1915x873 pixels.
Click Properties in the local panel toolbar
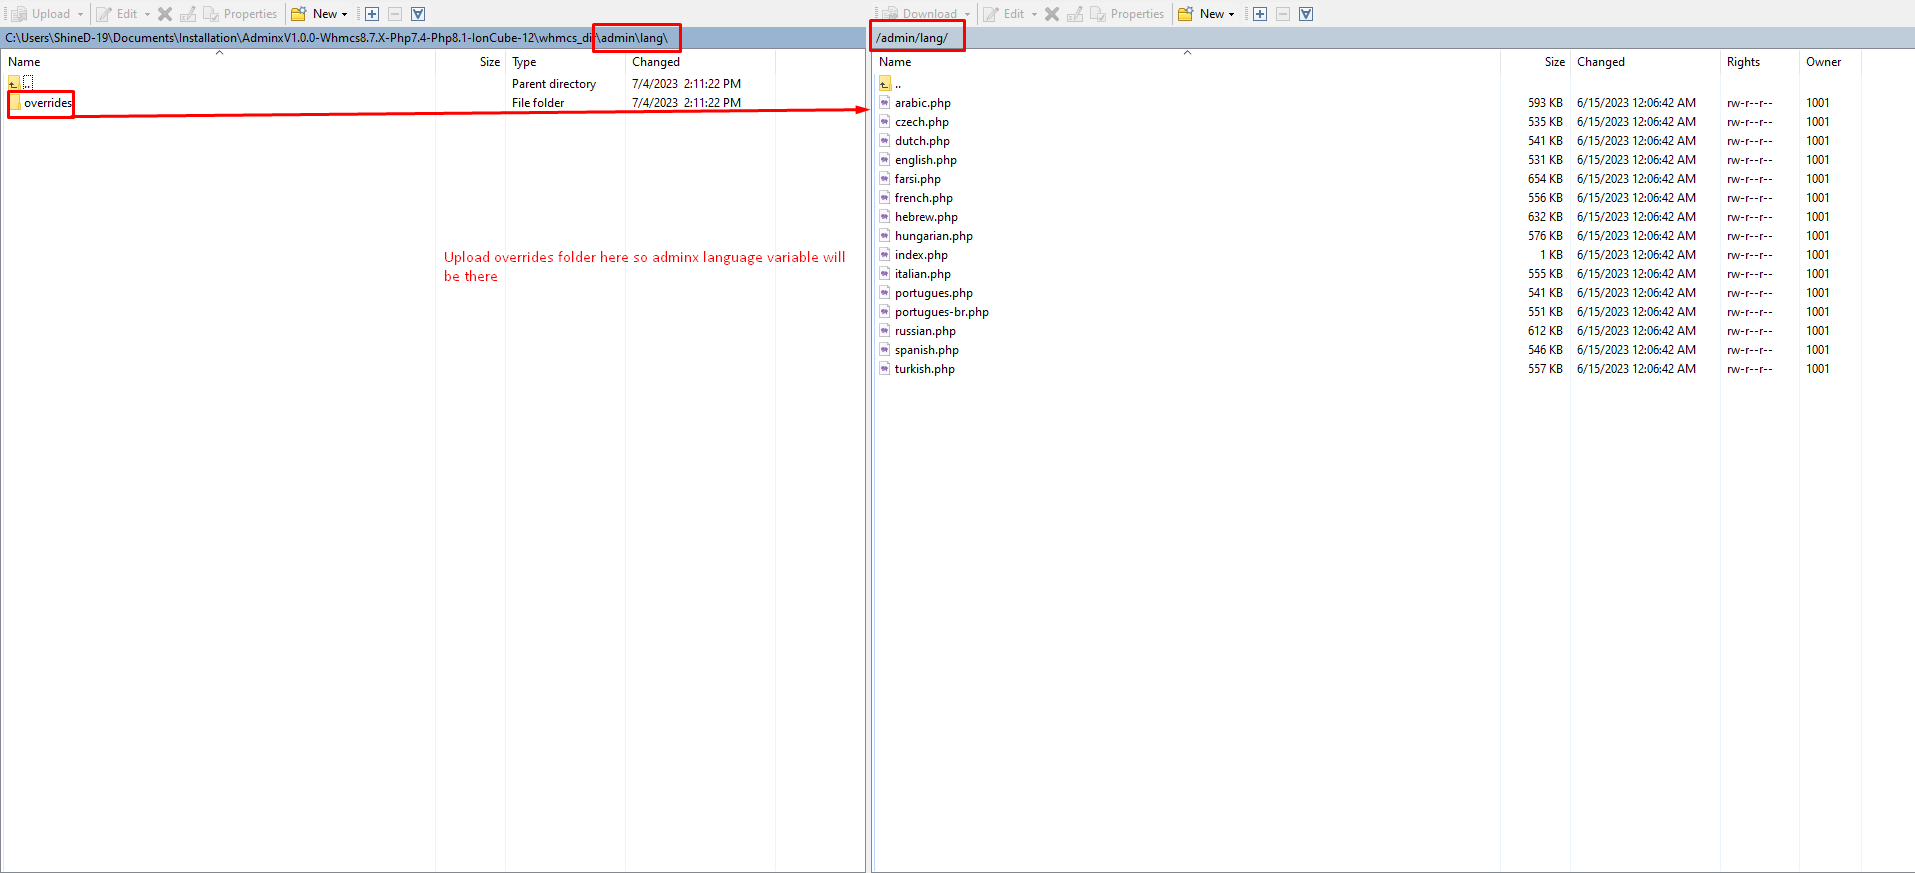click(x=240, y=14)
